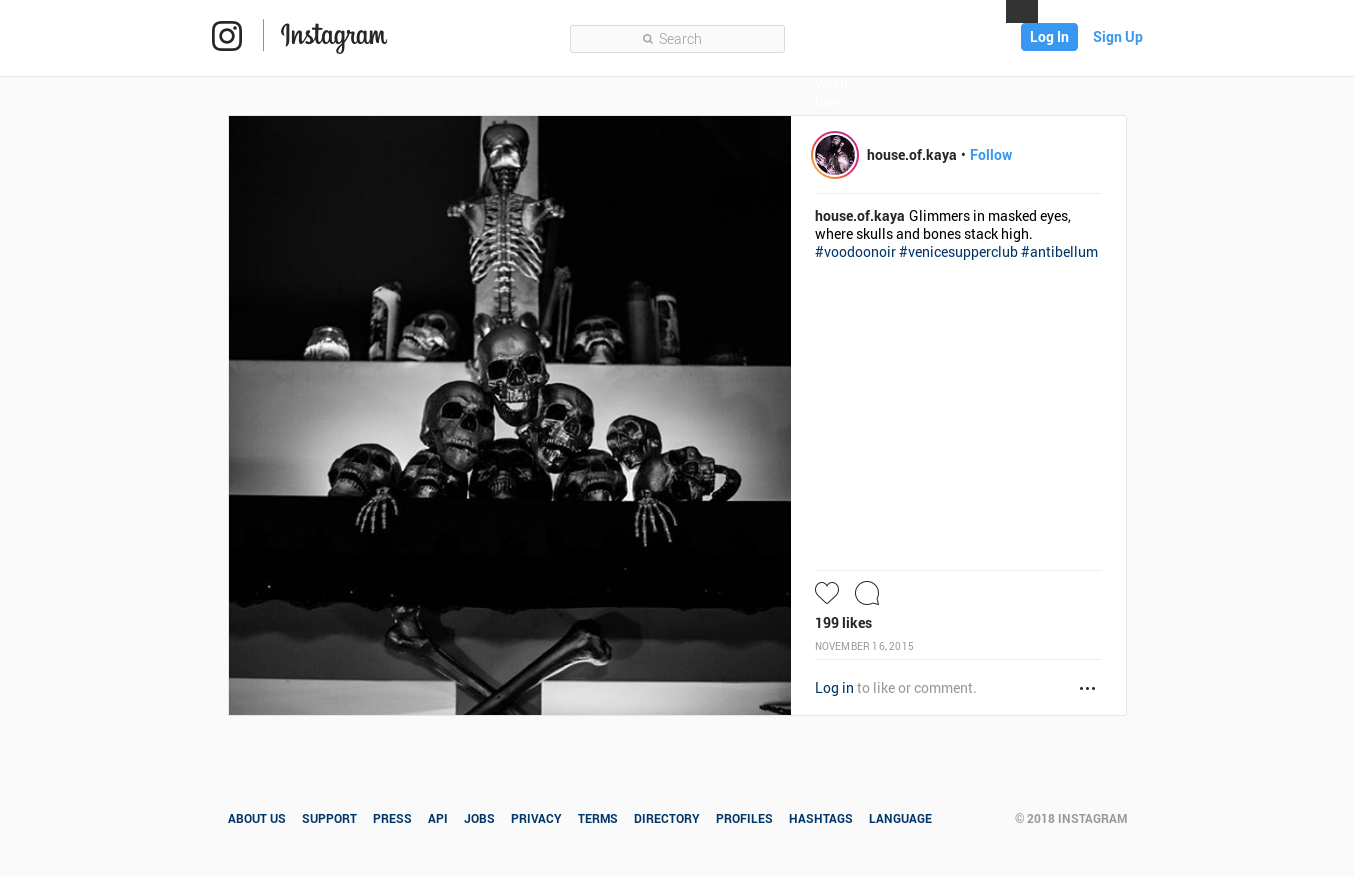This screenshot has height=876, width=1354.
Task: Click the Instagram wordmark logo
Action: click(x=334, y=37)
